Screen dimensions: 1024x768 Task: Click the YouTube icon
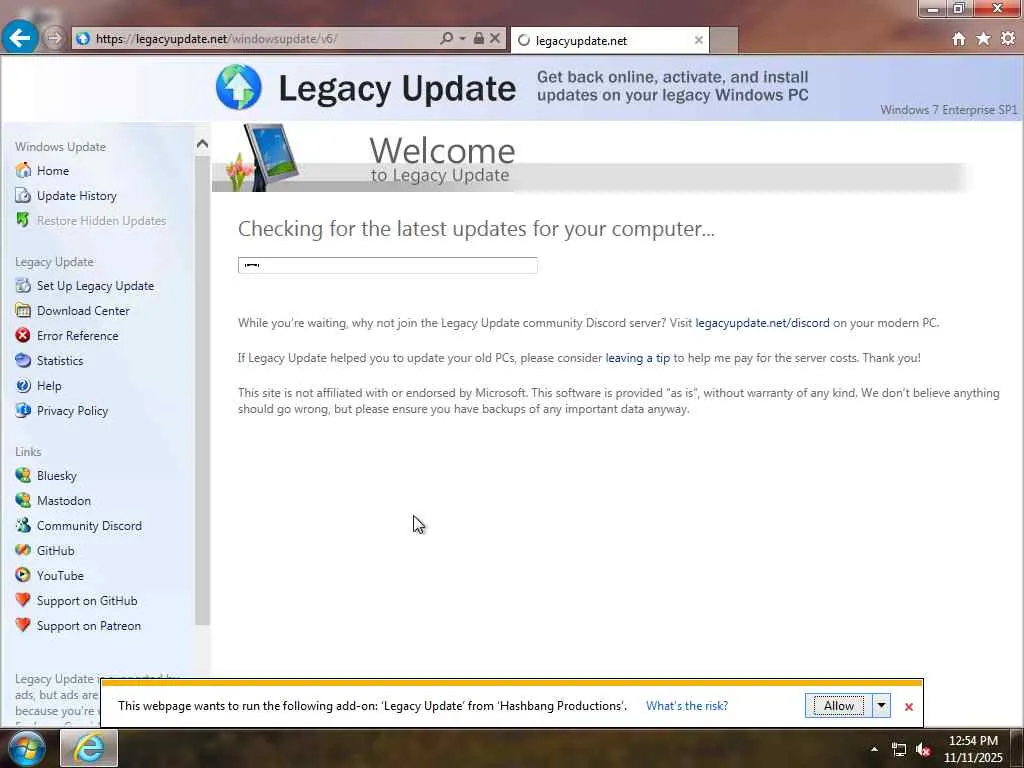coord(23,575)
